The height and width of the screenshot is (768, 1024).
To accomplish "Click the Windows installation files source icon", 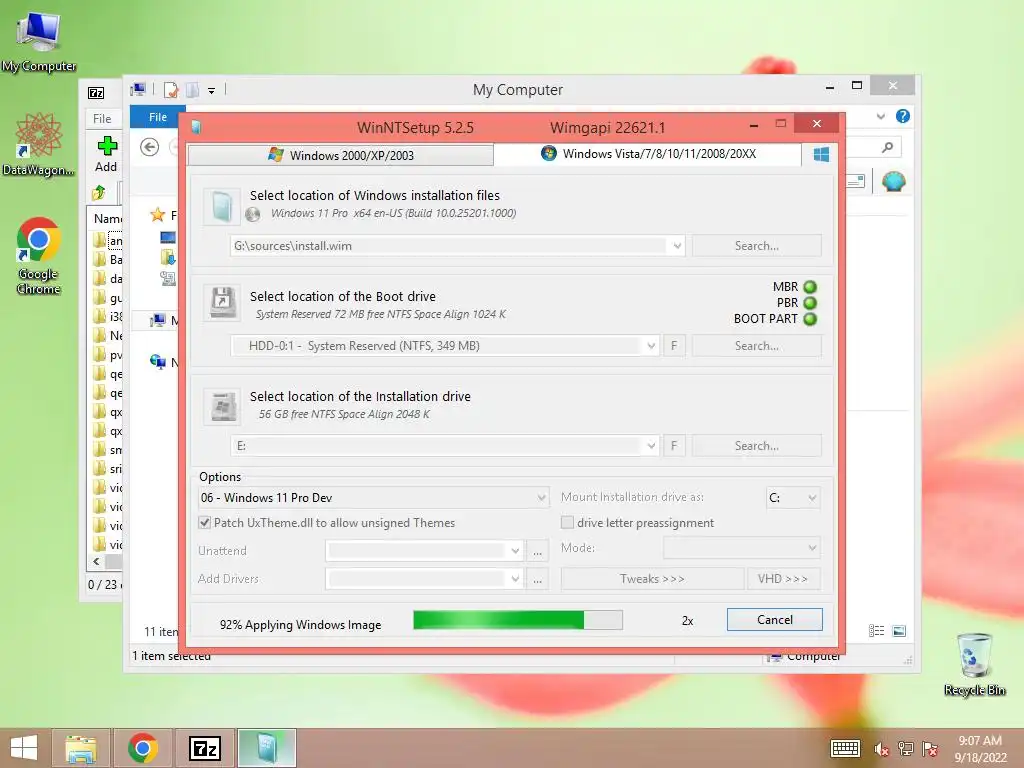I will 221,206.
